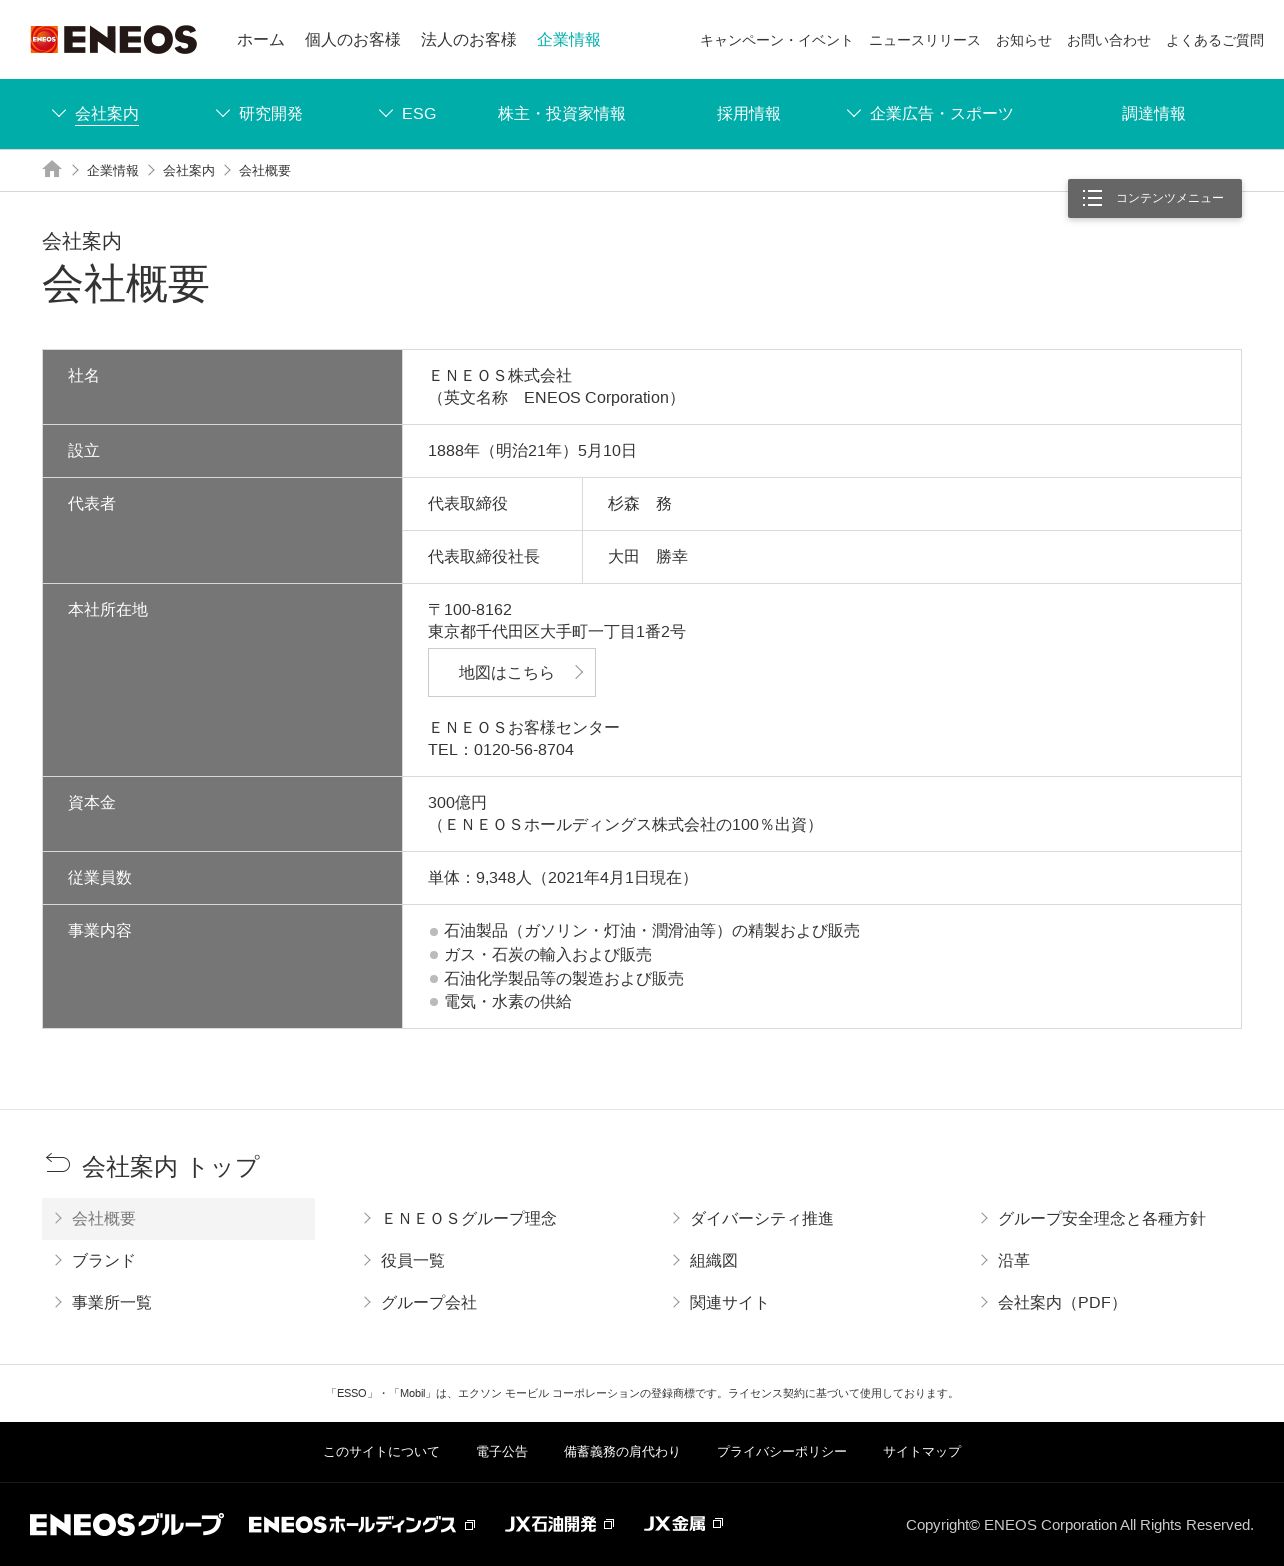Click the list icon on コンテンツメニュー button

click(1092, 198)
